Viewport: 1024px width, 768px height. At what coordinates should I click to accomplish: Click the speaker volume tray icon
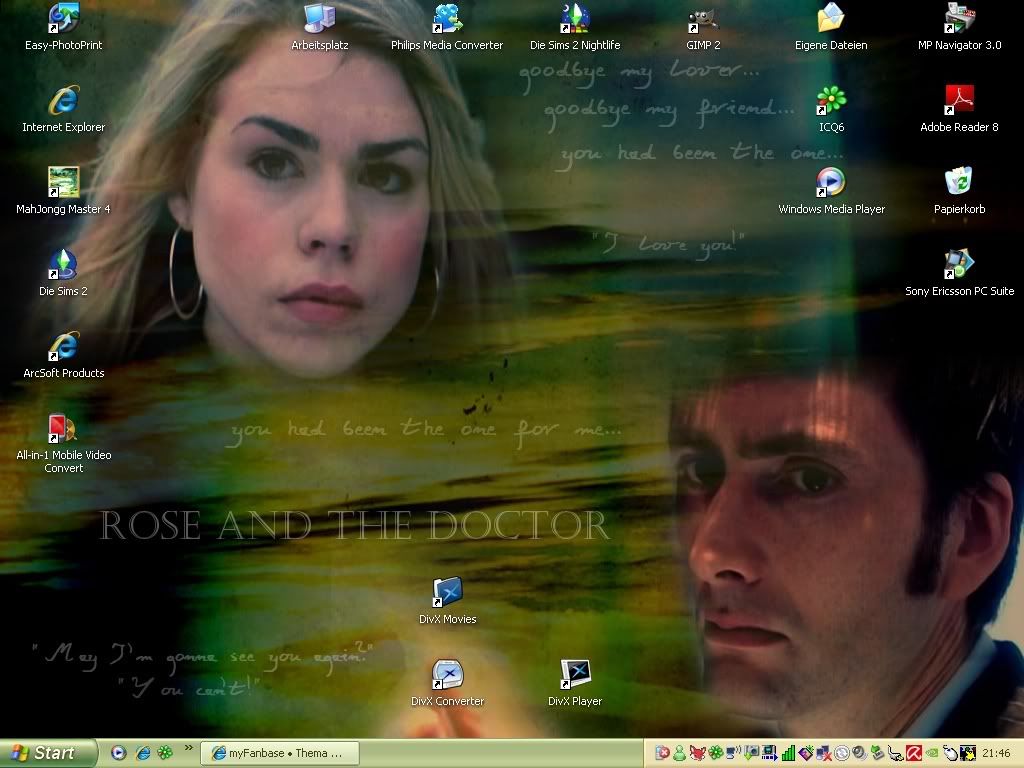(x=860, y=753)
